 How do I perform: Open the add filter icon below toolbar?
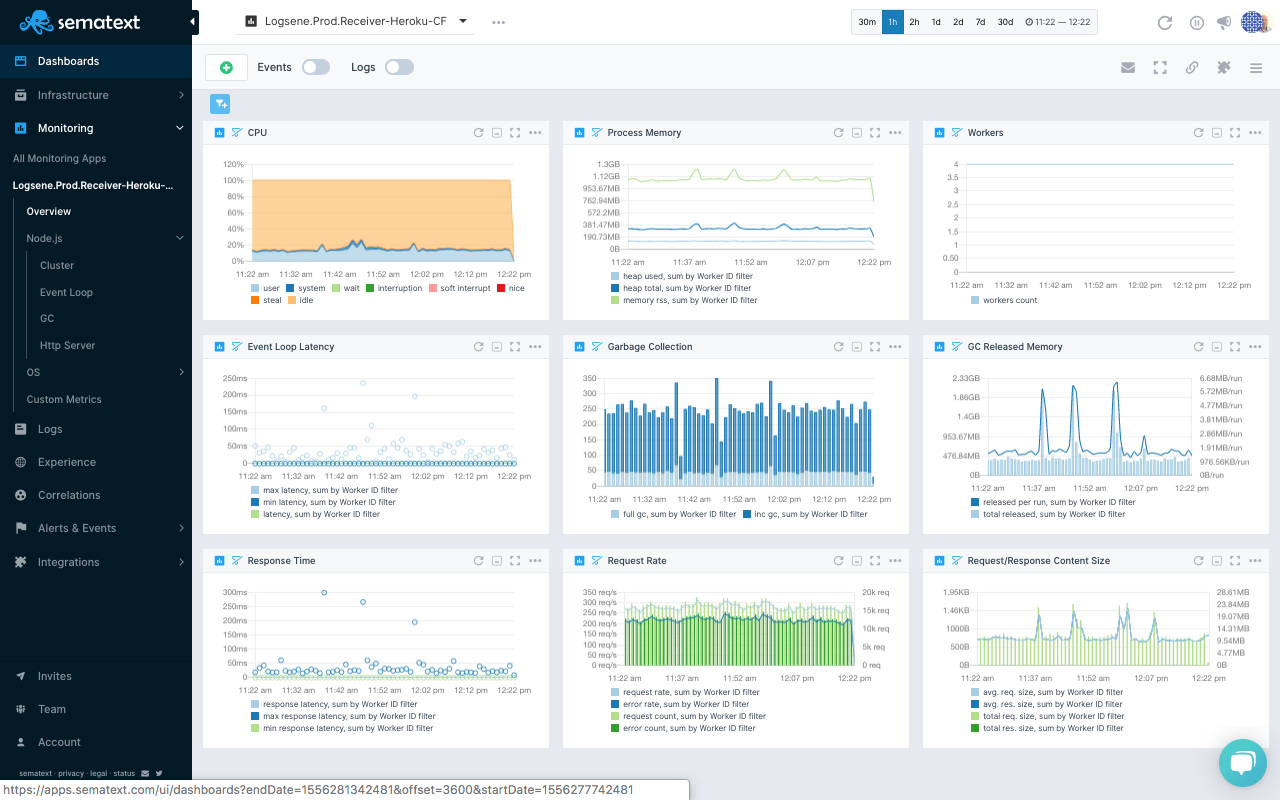pyautogui.click(x=220, y=103)
